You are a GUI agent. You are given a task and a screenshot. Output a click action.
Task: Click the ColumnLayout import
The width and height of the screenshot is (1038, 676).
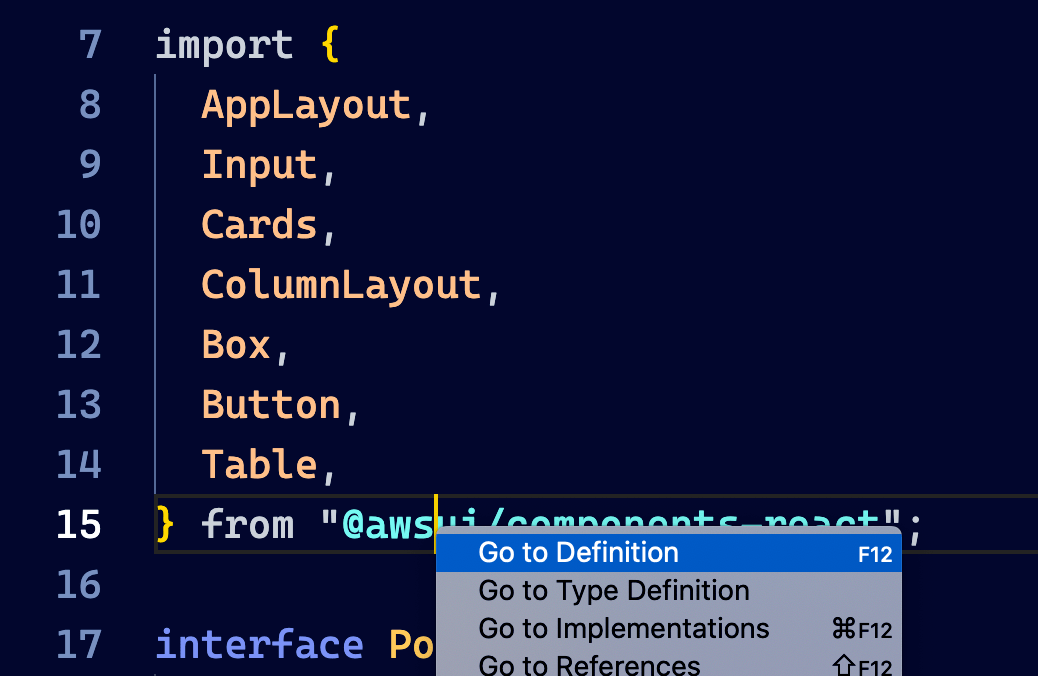[340, 284]
